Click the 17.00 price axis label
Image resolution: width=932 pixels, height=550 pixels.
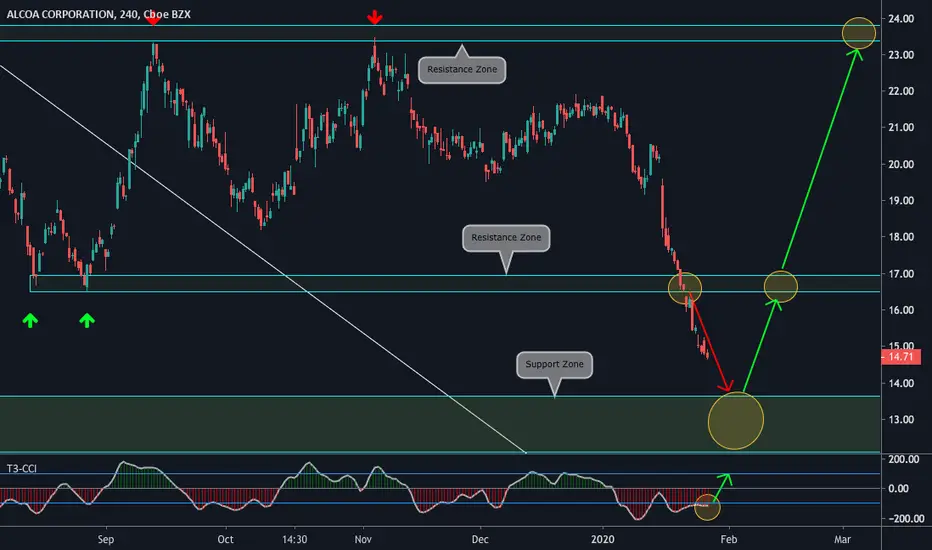(900, 274)
